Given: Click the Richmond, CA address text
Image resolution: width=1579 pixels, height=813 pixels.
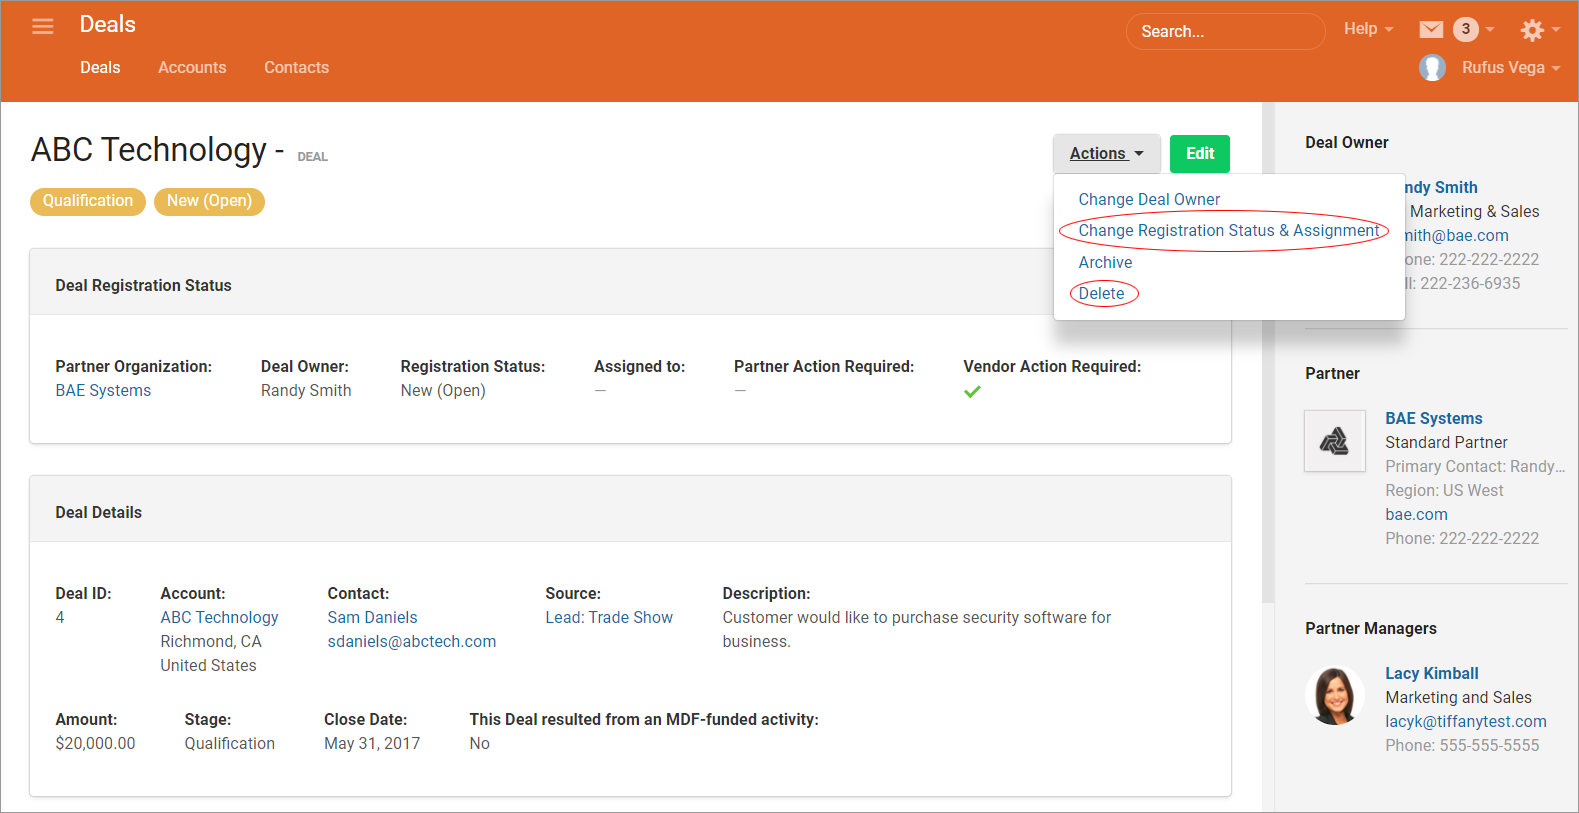Looking at the screenshot, I should (x=211, y=642).
